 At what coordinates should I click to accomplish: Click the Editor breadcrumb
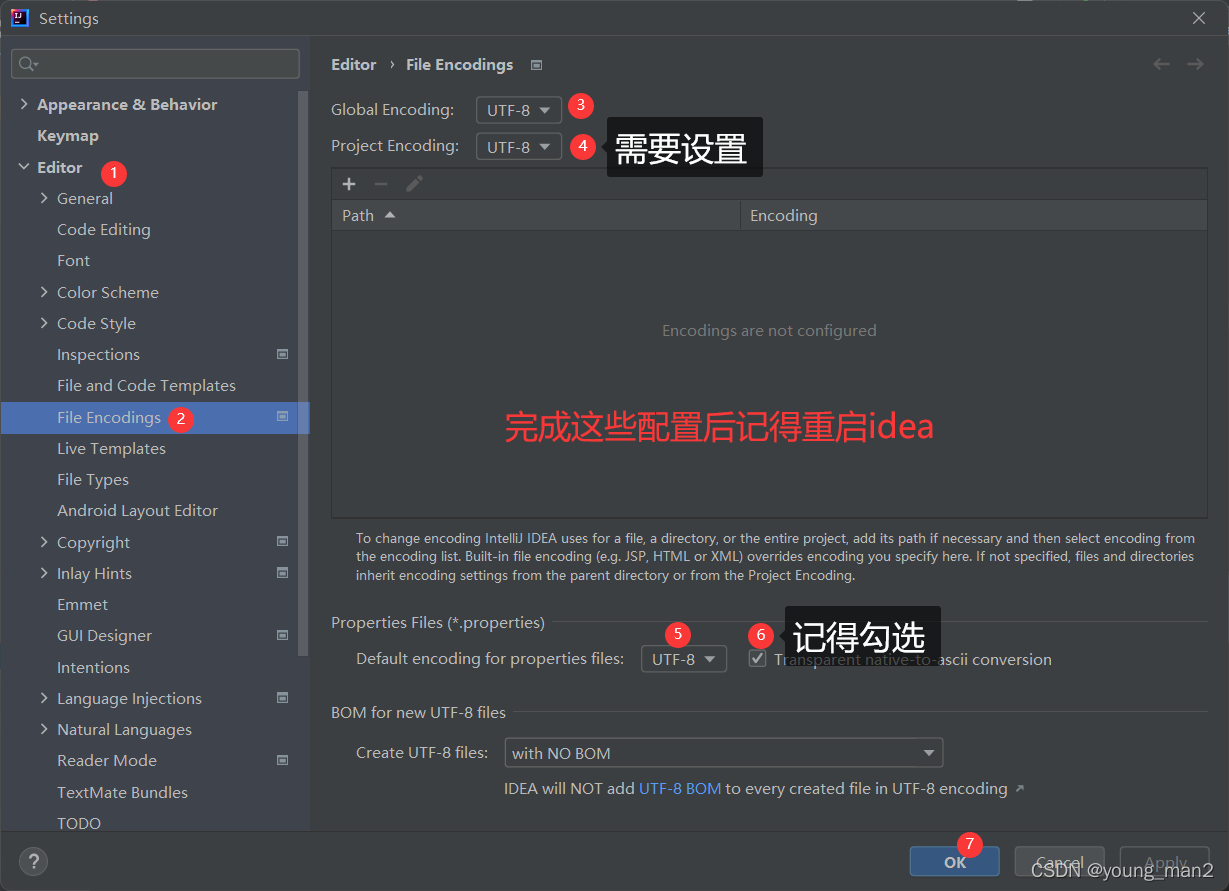(354, 64)
